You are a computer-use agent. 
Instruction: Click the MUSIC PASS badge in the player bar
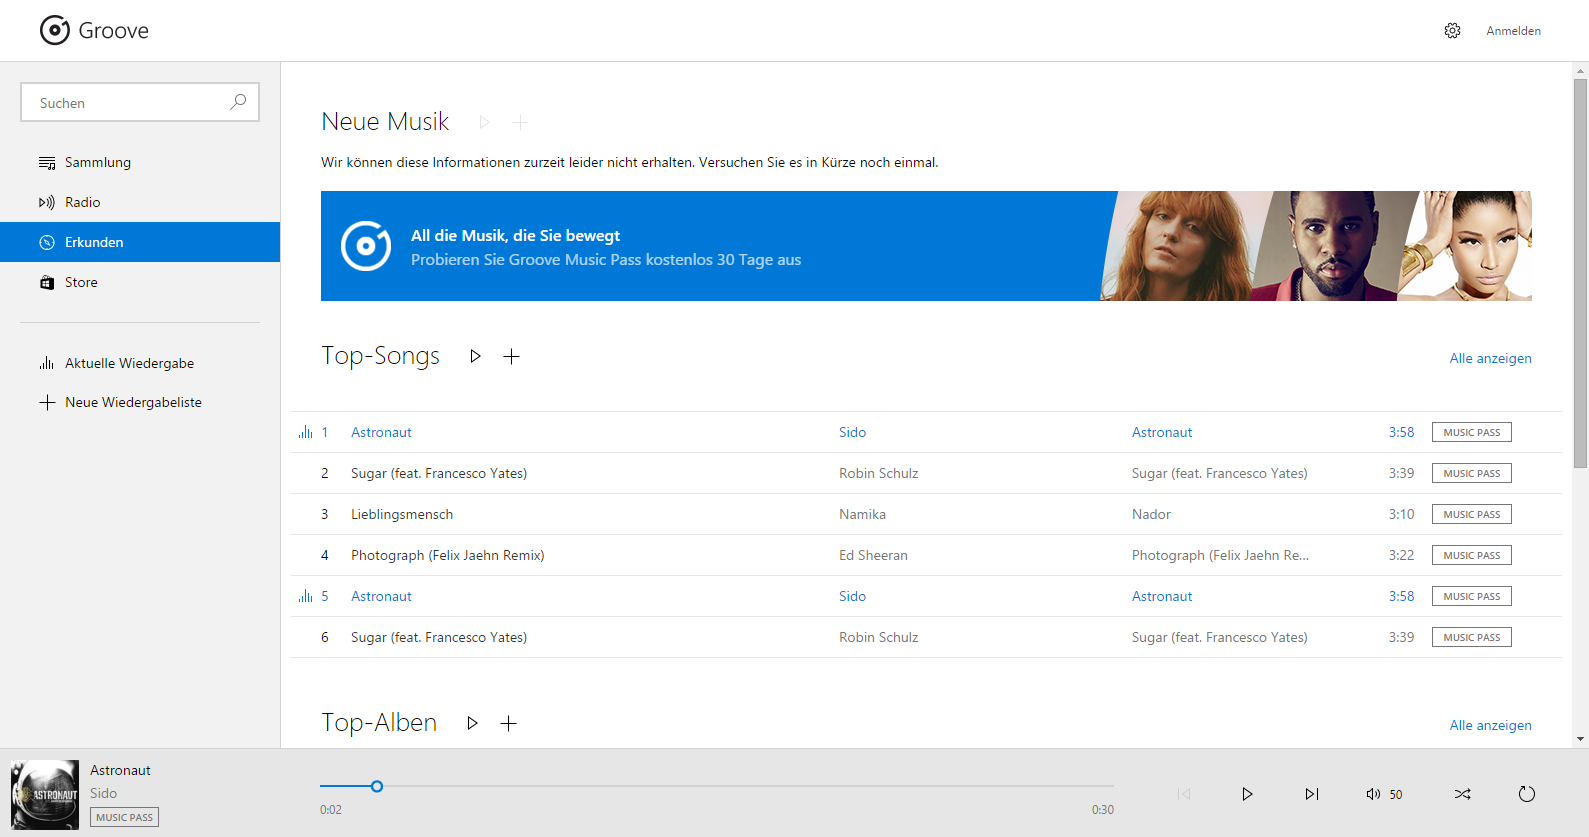click(124, 817)
